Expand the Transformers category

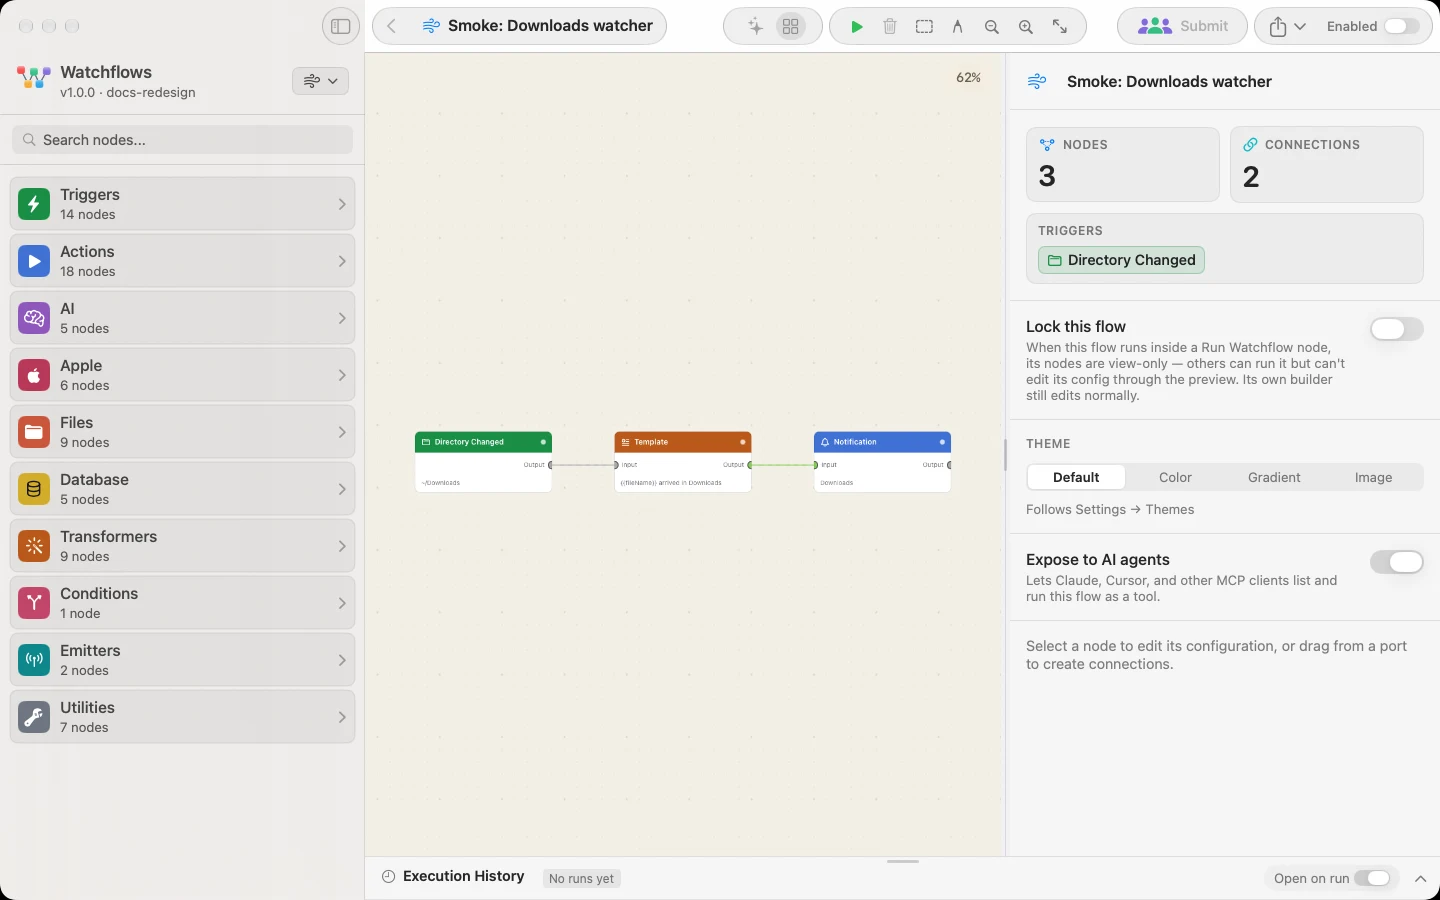[x=182, y=546]
